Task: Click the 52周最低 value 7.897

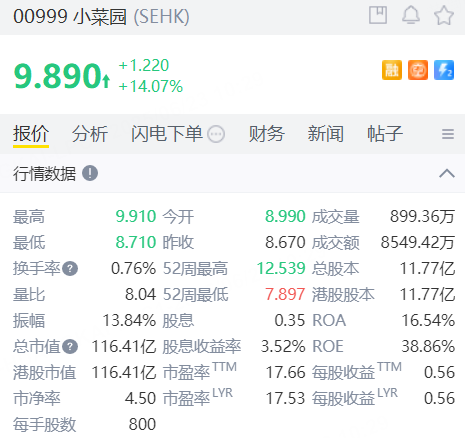Action: click(x=285, y=294)
